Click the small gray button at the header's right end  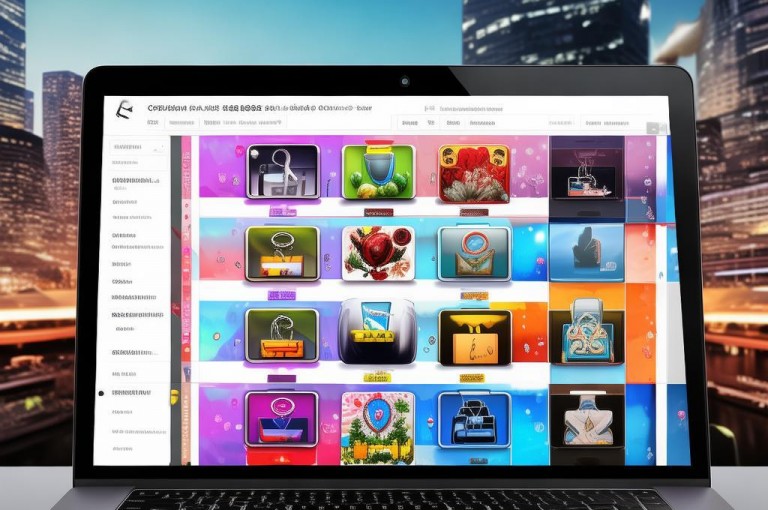655,128
